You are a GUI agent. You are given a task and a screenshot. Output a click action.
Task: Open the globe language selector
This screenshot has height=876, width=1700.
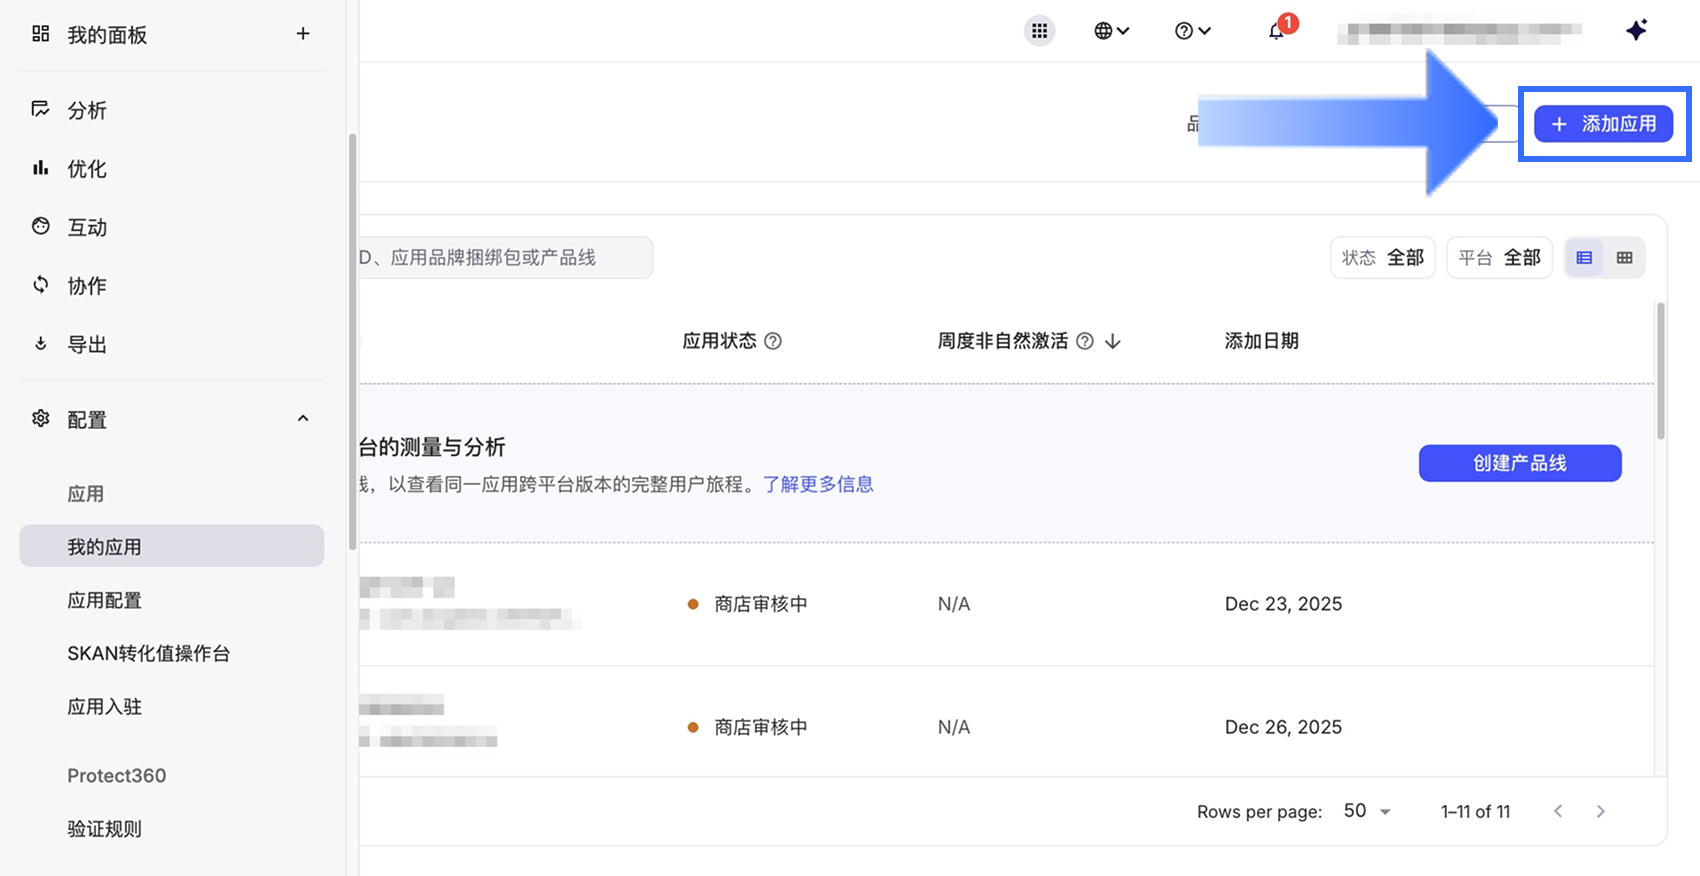[x=1111, y=31]
